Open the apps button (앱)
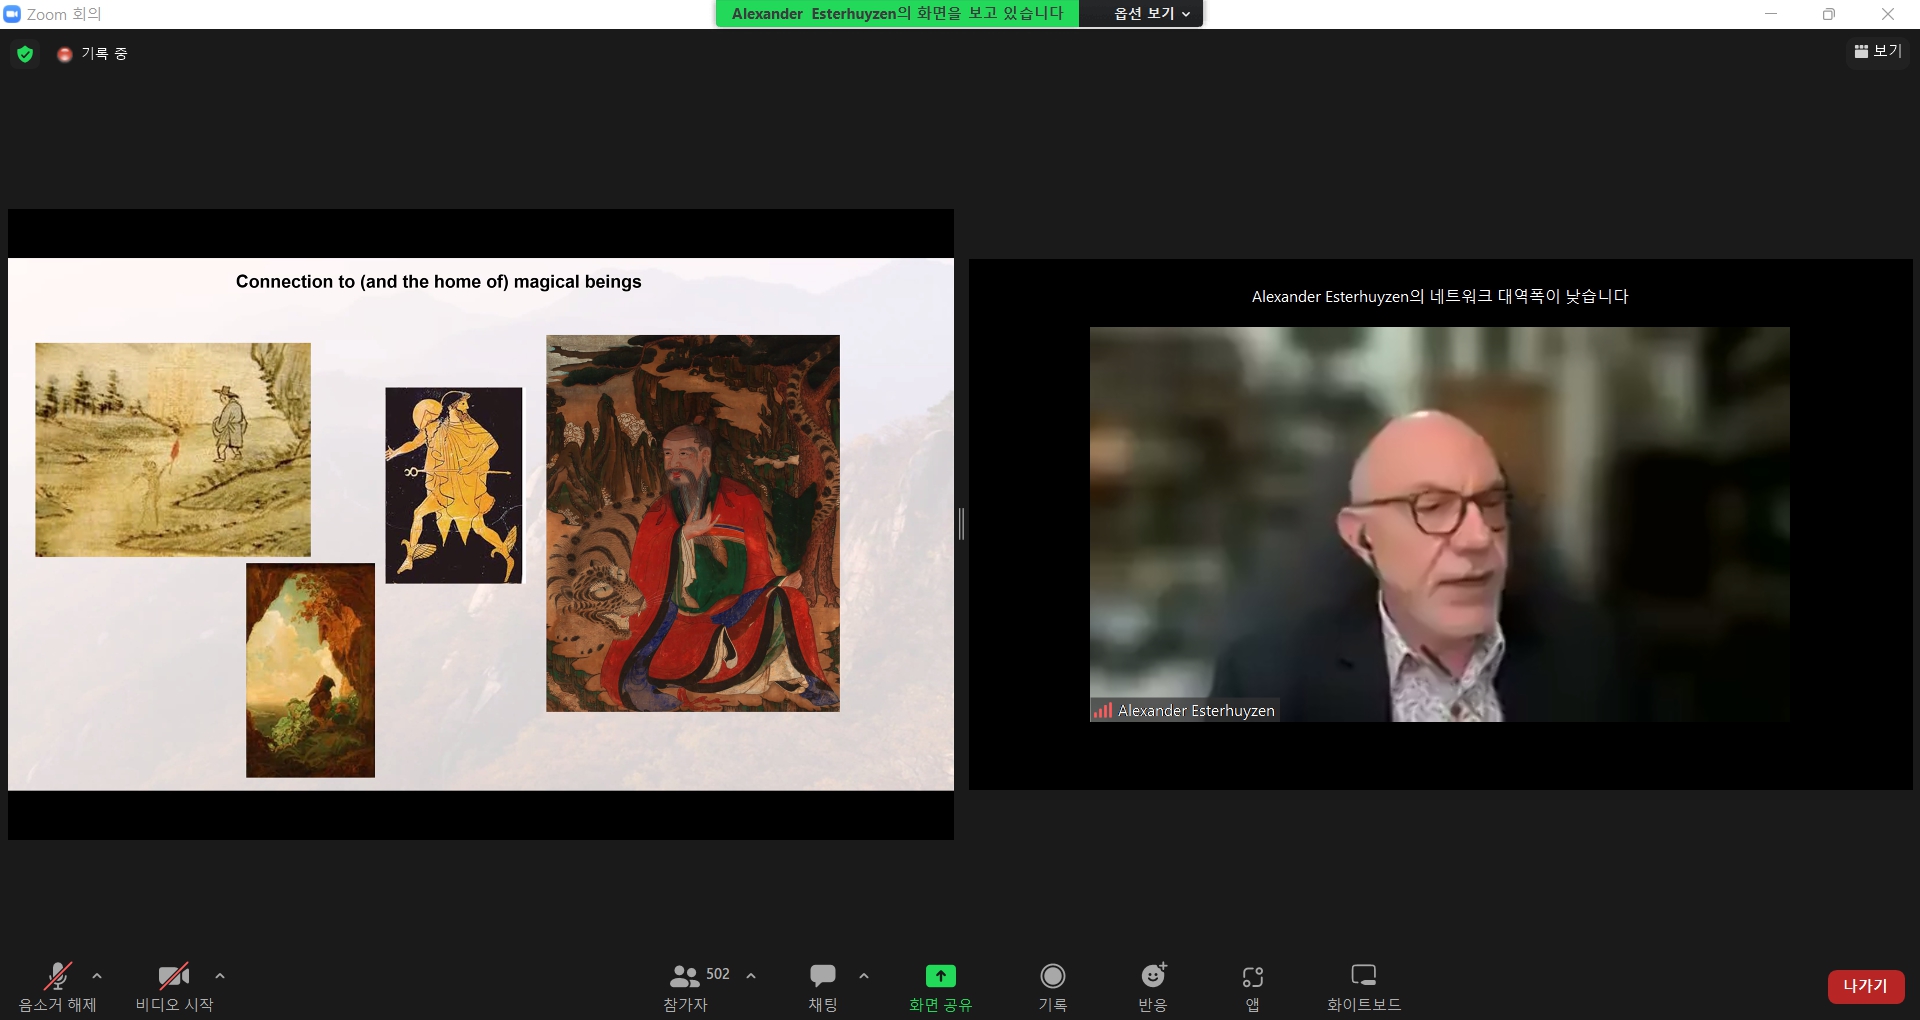This screenshot has height=1020, width=1920. (x=1253, y=987)
